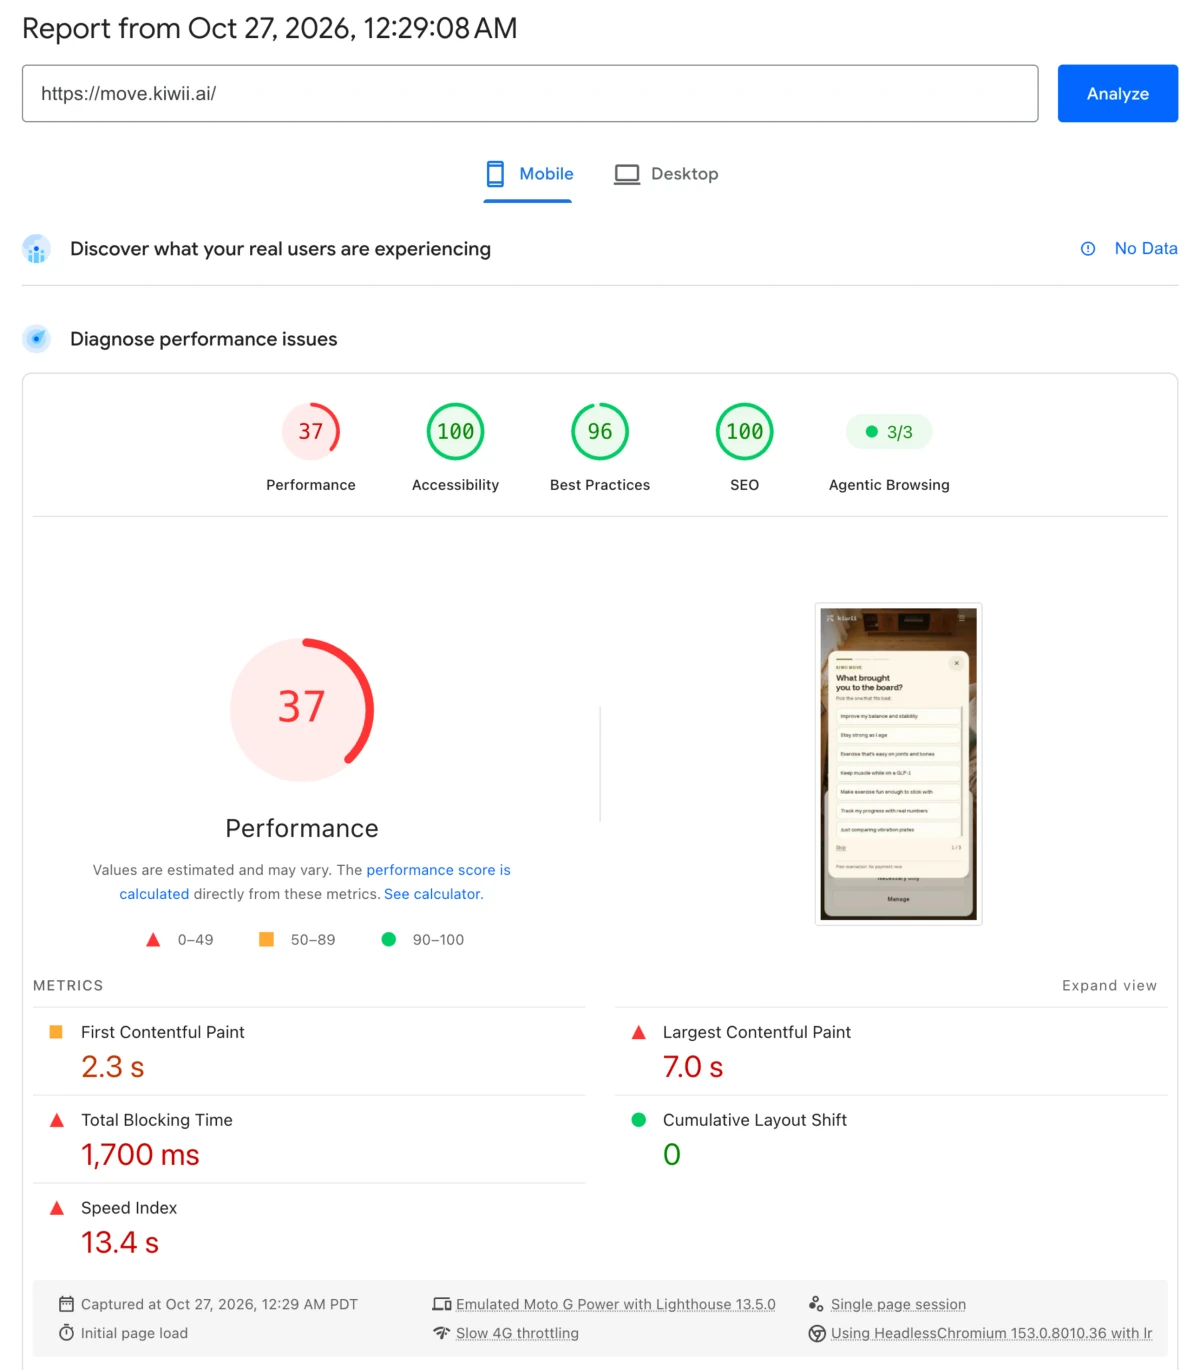Click the Cumulative Layout Shift green circle icon

pyautogui.click(x=638, y=1120)
